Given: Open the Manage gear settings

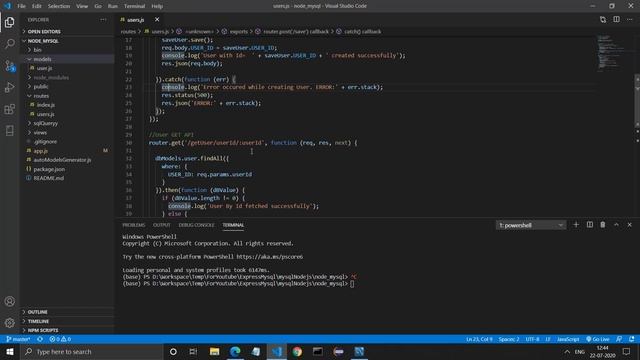Looking at the screenshot, I should pos(9,323).
